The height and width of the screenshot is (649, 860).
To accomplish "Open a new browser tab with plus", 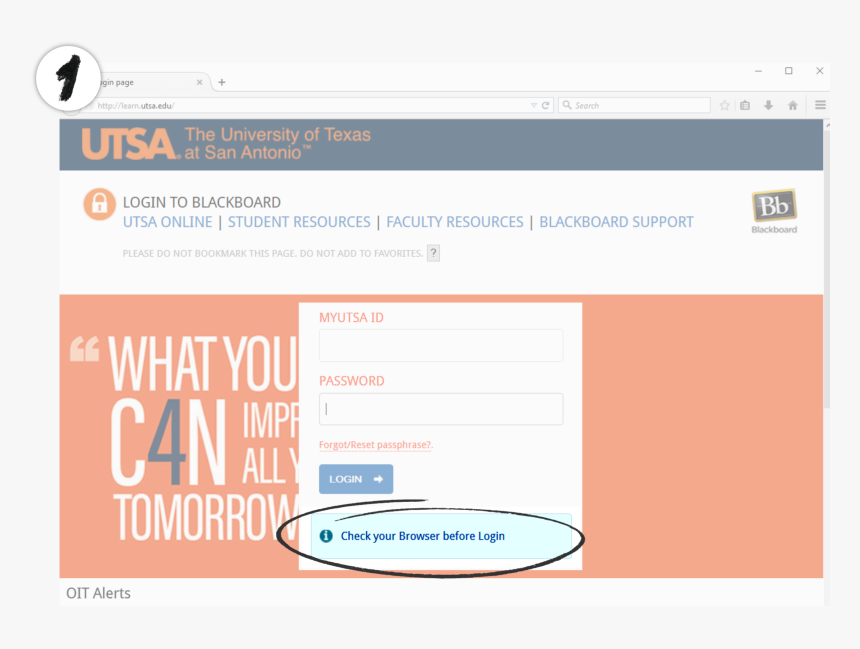I will tap(222, 82).
